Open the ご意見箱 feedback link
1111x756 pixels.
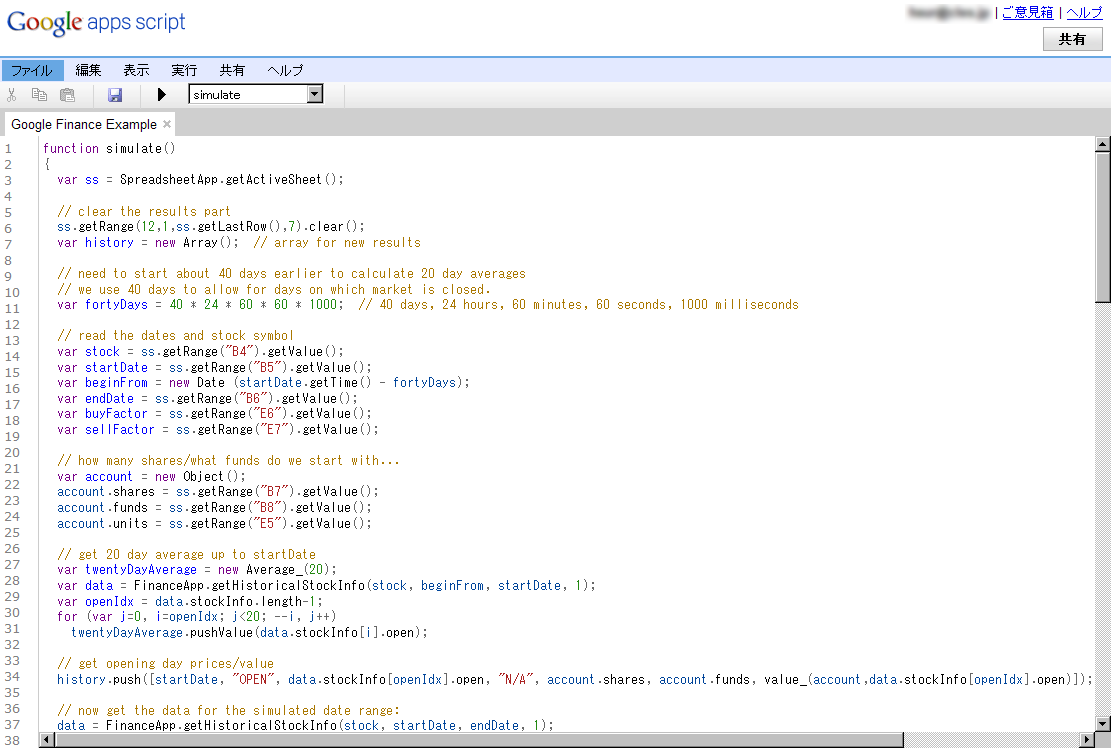1027,13
